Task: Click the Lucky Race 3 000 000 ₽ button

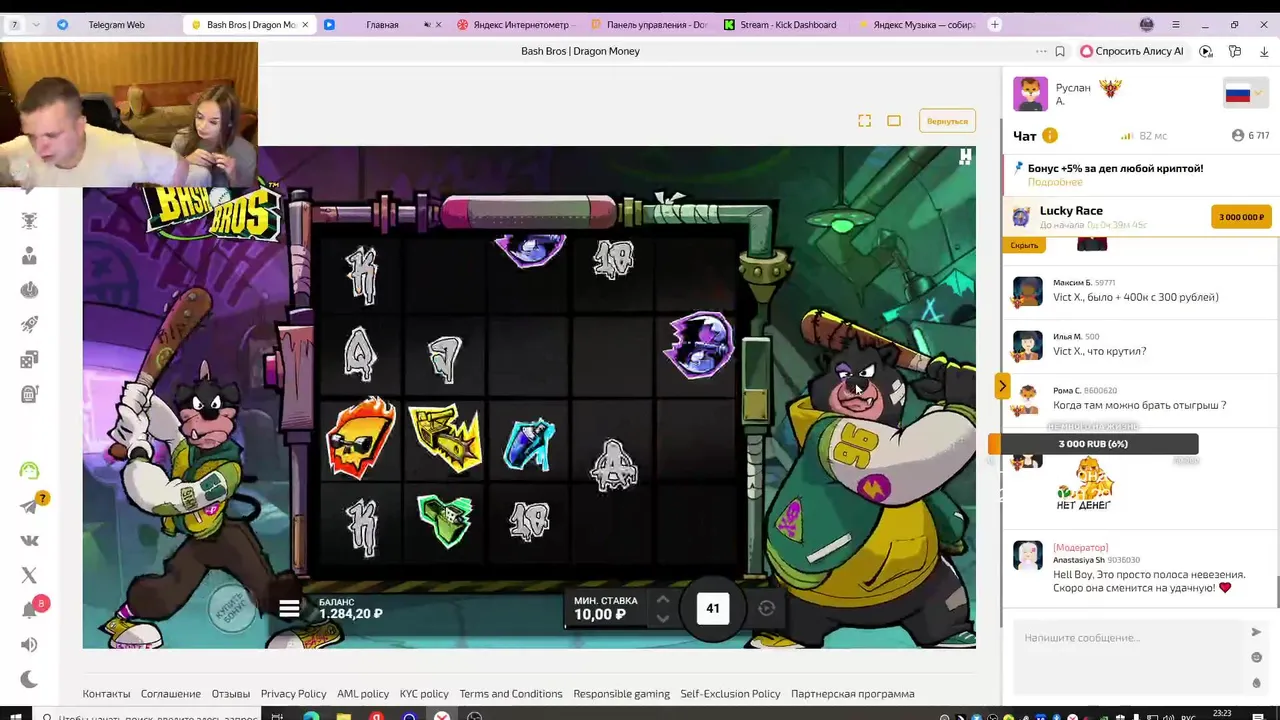Action: (x=1241, y=217)
